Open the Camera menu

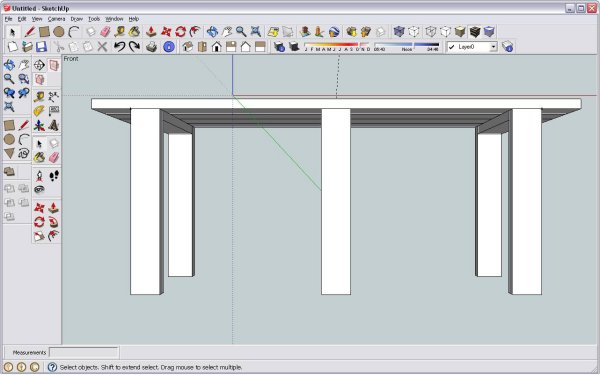56,19
